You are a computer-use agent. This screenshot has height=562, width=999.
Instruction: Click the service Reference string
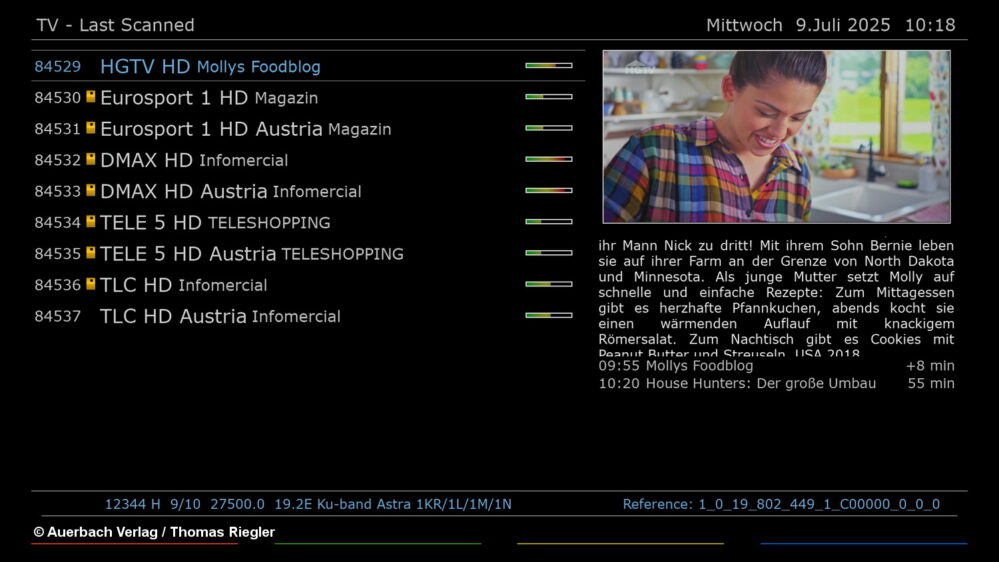point(781,504)
